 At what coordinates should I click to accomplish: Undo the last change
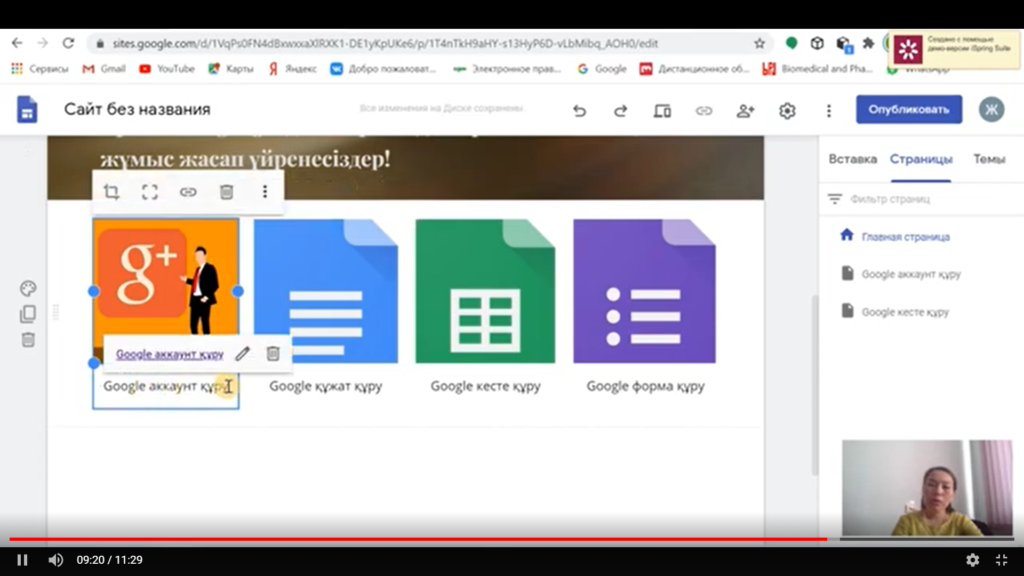click(x=579, y=110)
